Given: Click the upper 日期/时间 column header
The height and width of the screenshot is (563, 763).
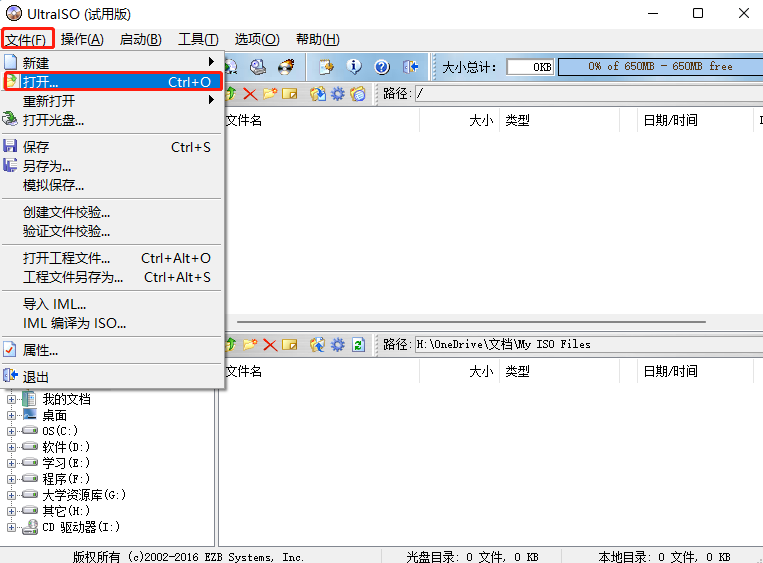Looking at the screenshot, I should tap(695, 120).
